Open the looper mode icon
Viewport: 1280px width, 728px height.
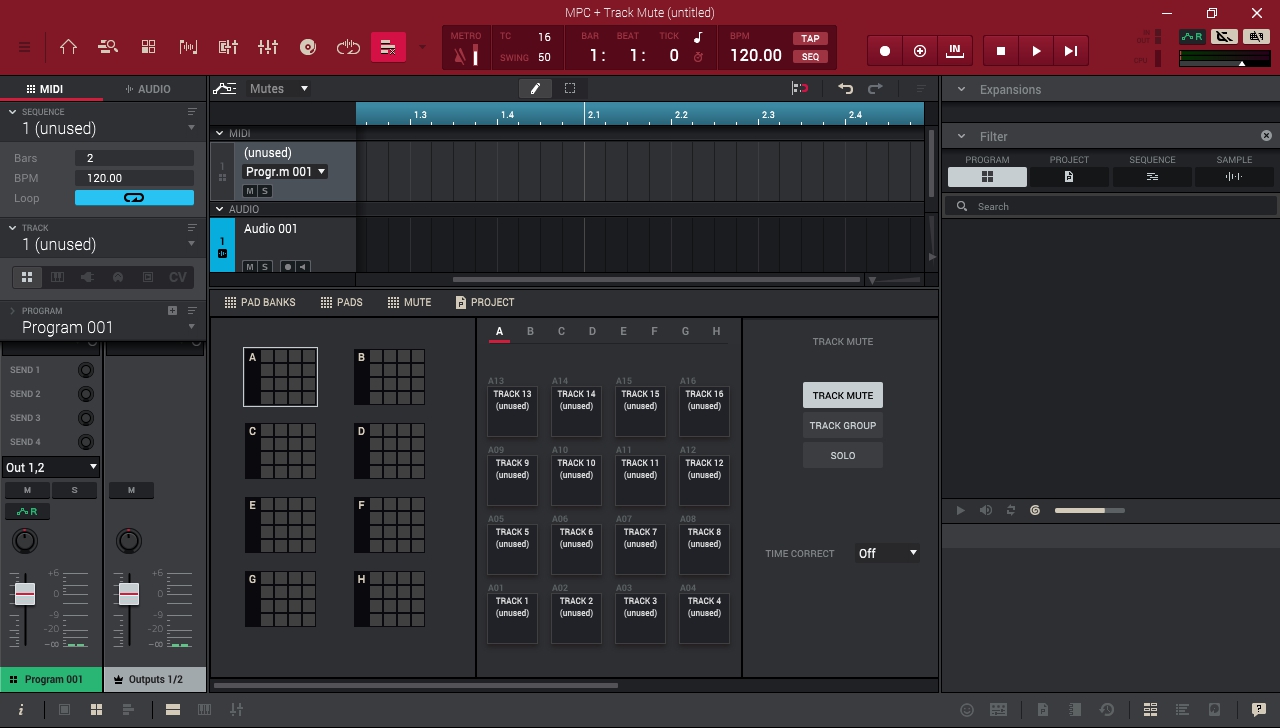click(x=348, y=47)
